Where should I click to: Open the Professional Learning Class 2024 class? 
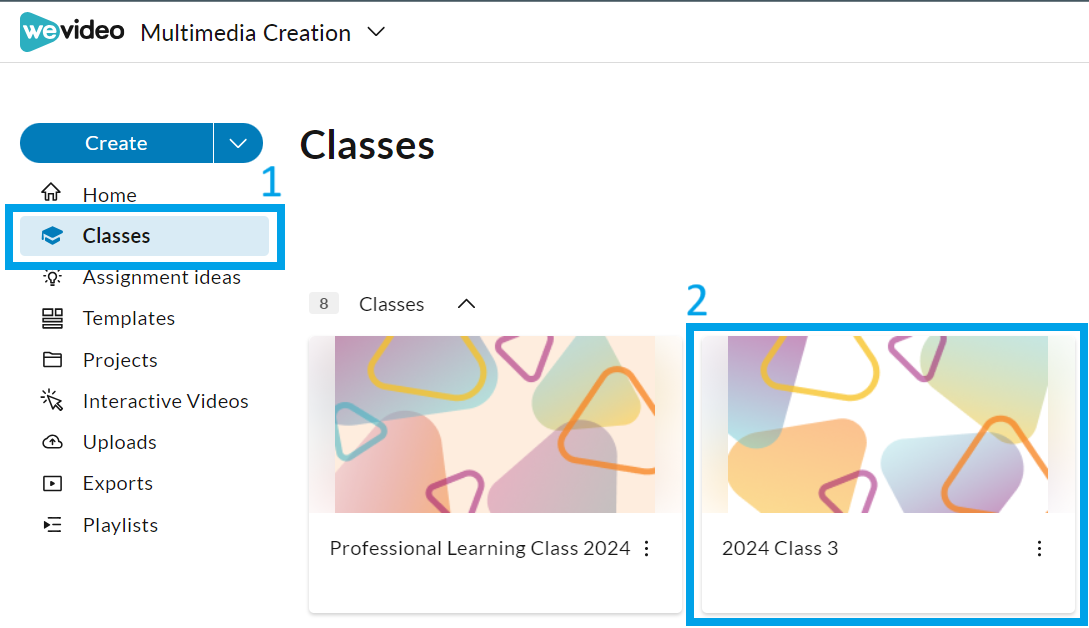tap(480, 548)
